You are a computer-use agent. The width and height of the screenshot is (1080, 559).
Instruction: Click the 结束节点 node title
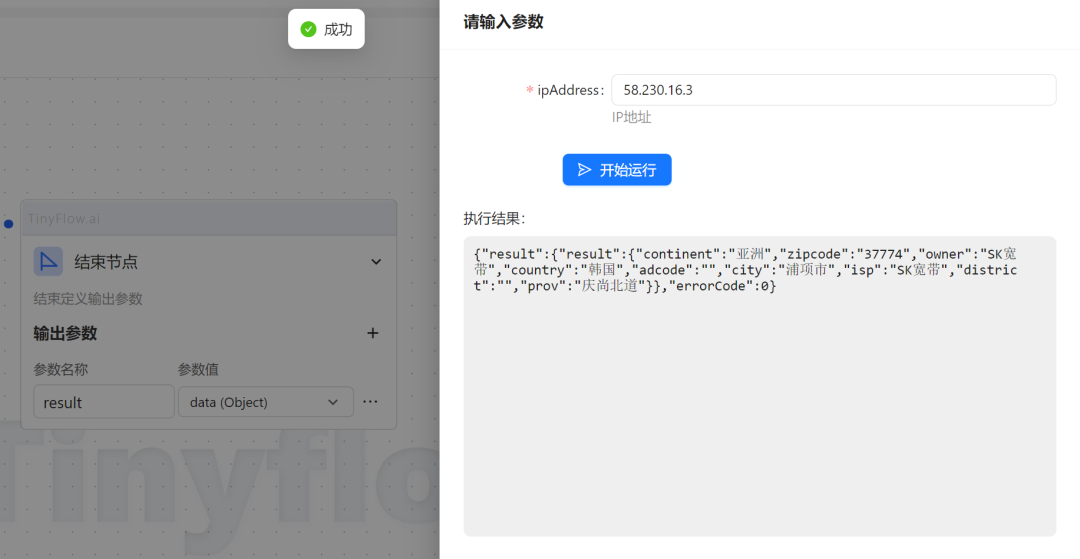(106, 262)
